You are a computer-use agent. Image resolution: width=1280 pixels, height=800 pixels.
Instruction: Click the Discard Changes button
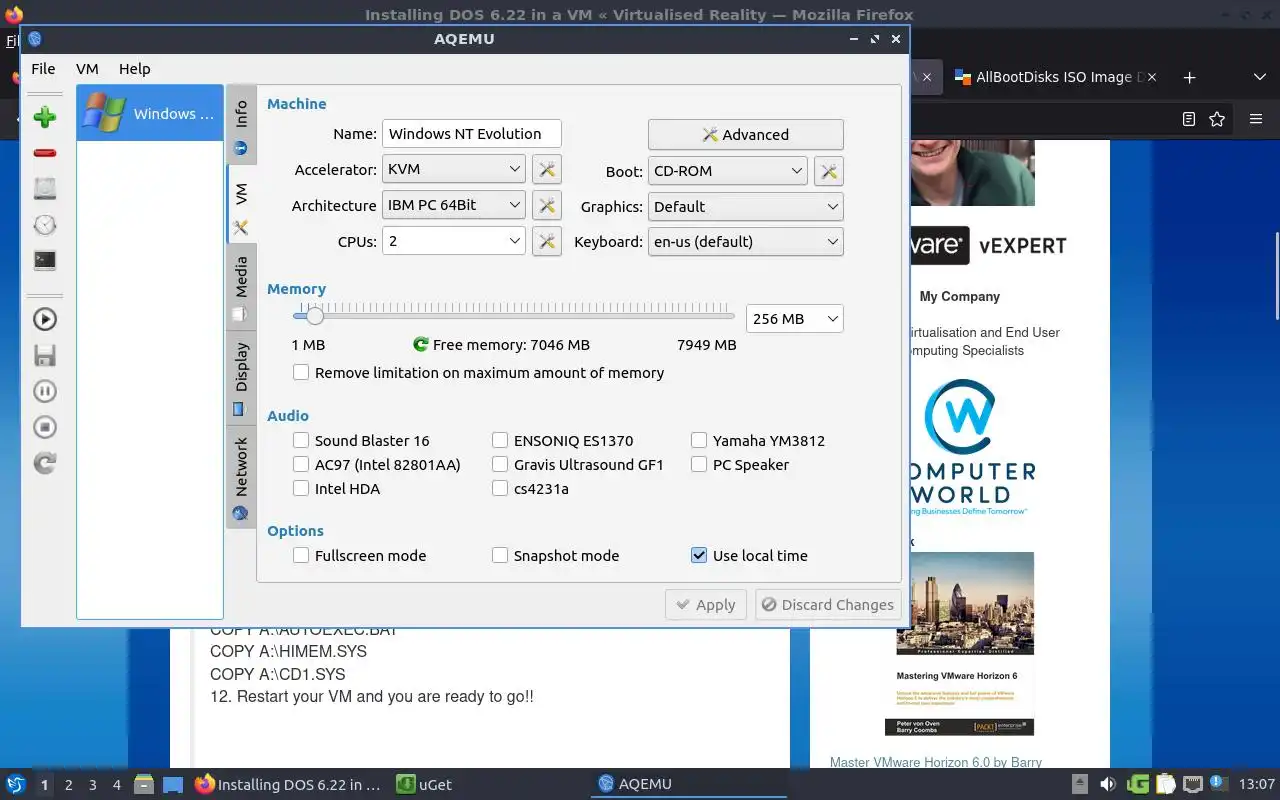[828, 605]
